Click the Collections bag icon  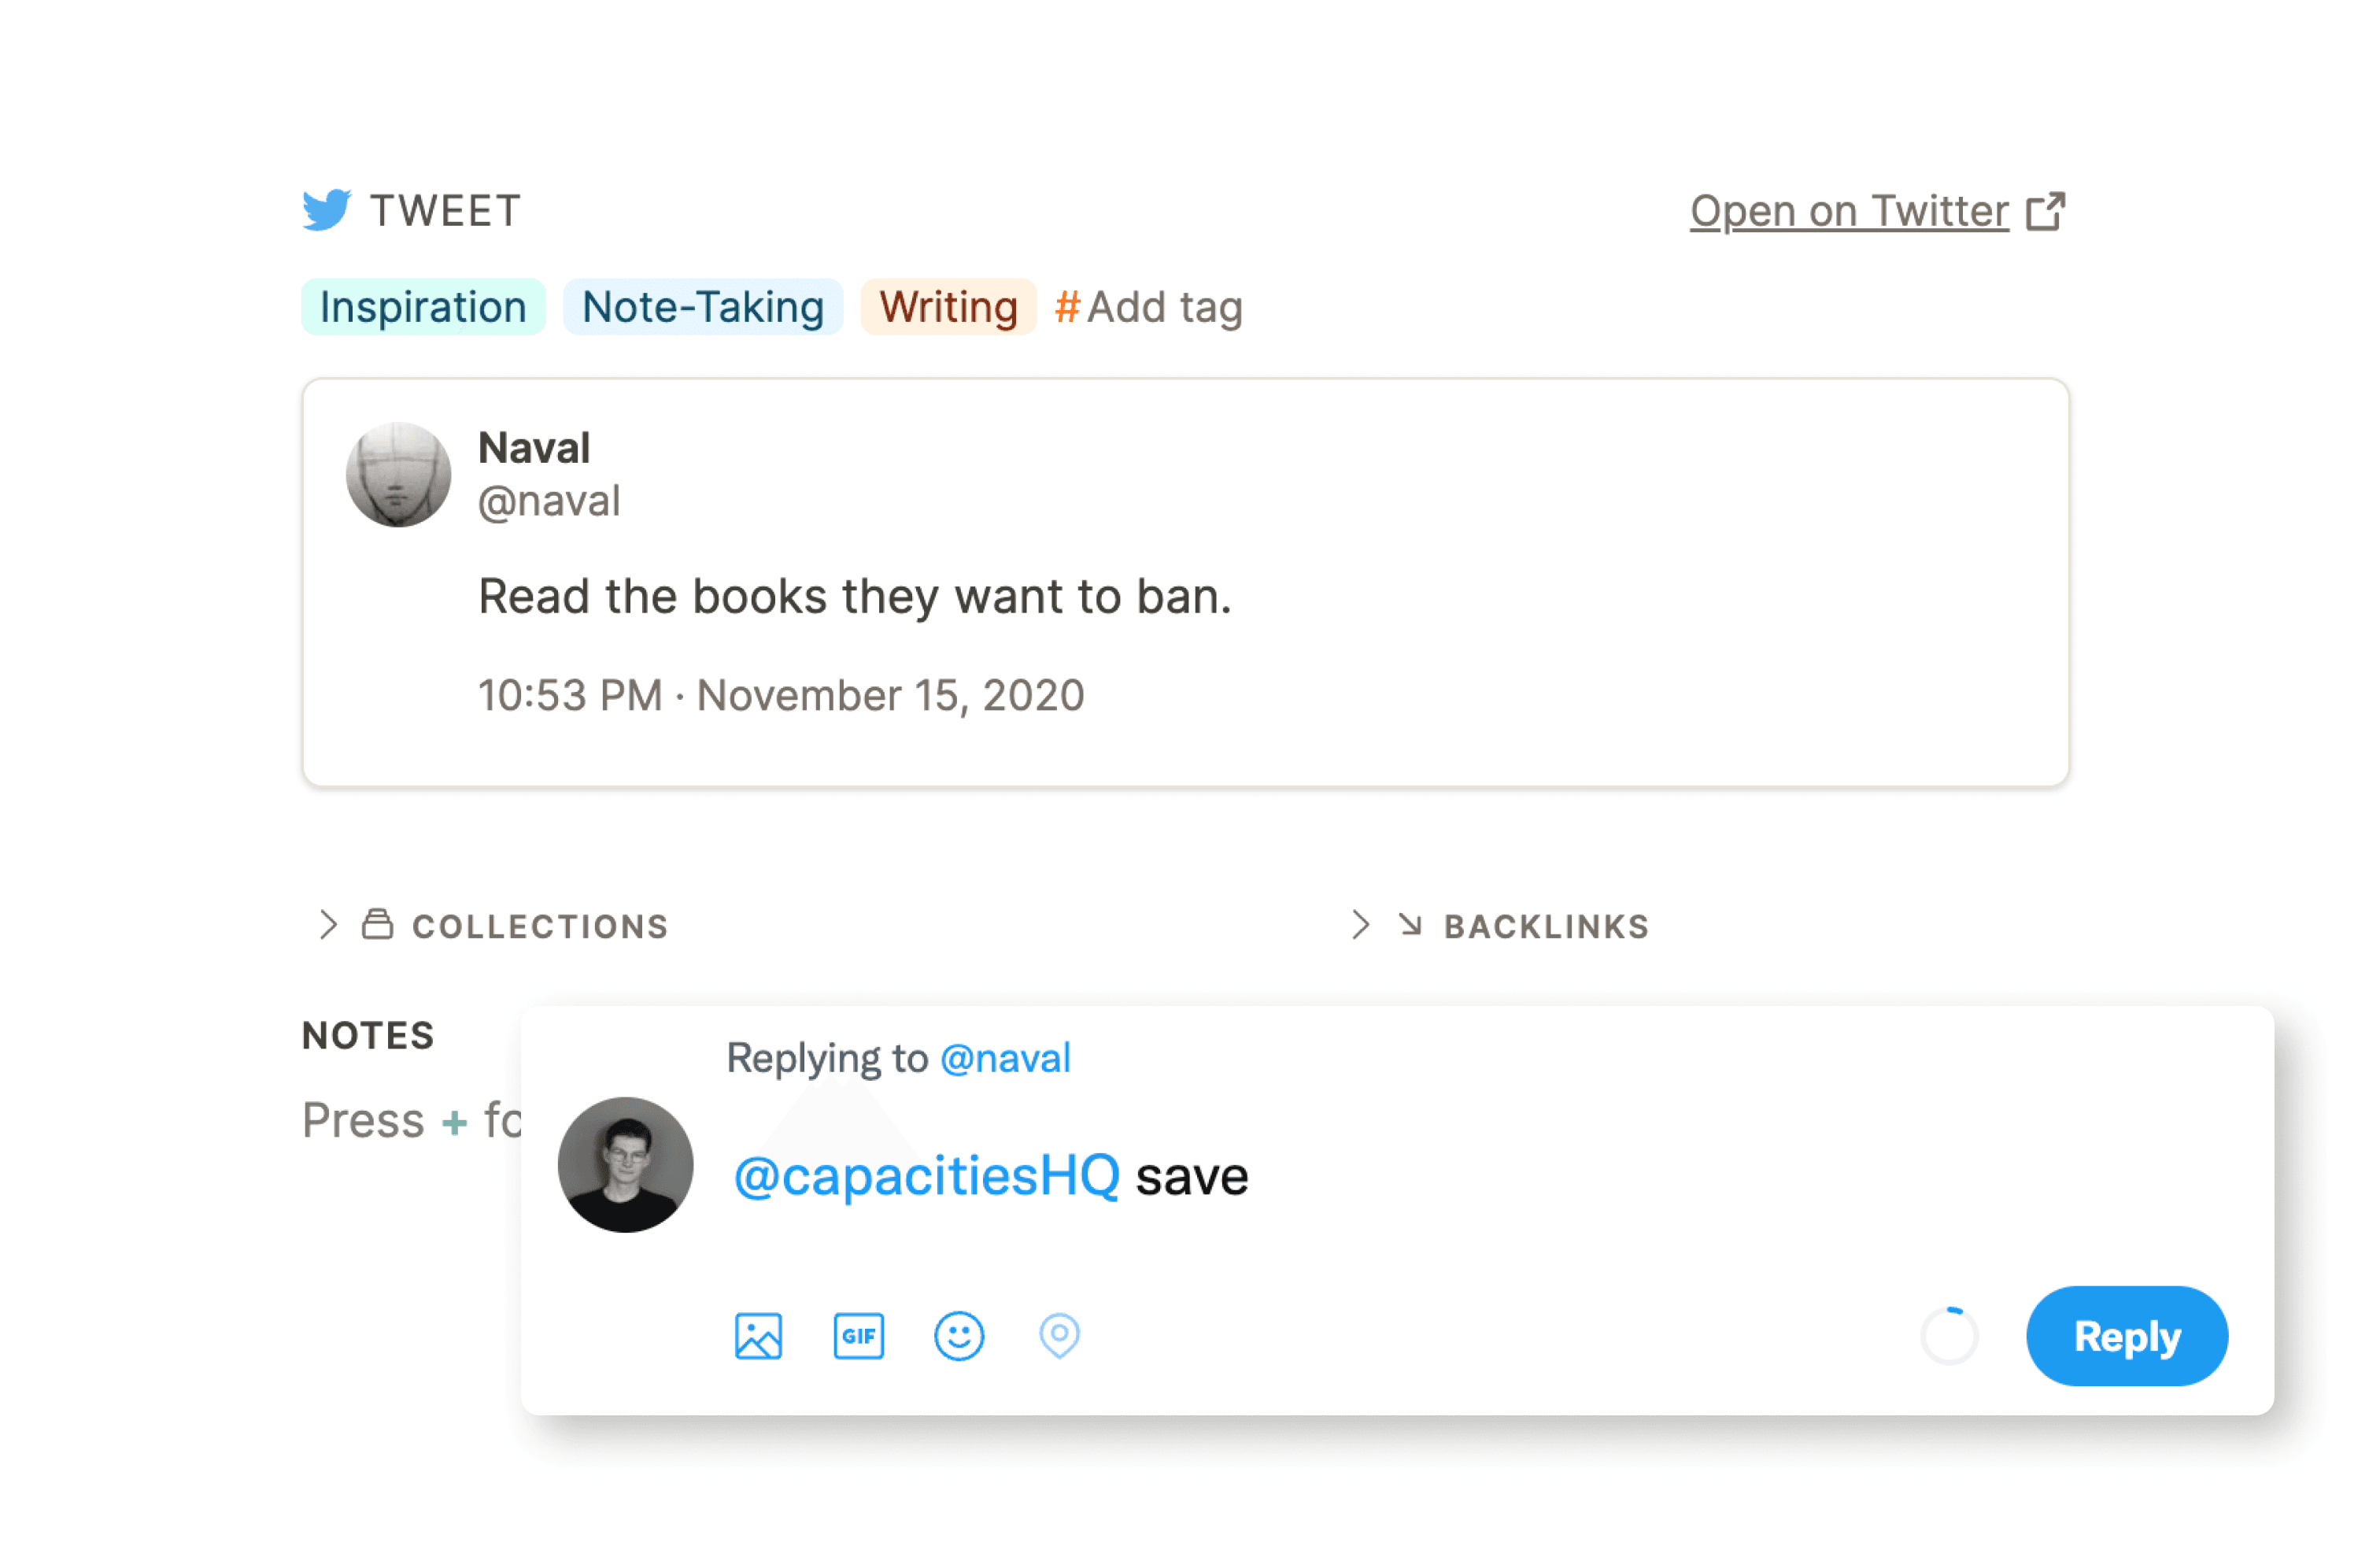(x=378, y=925)
